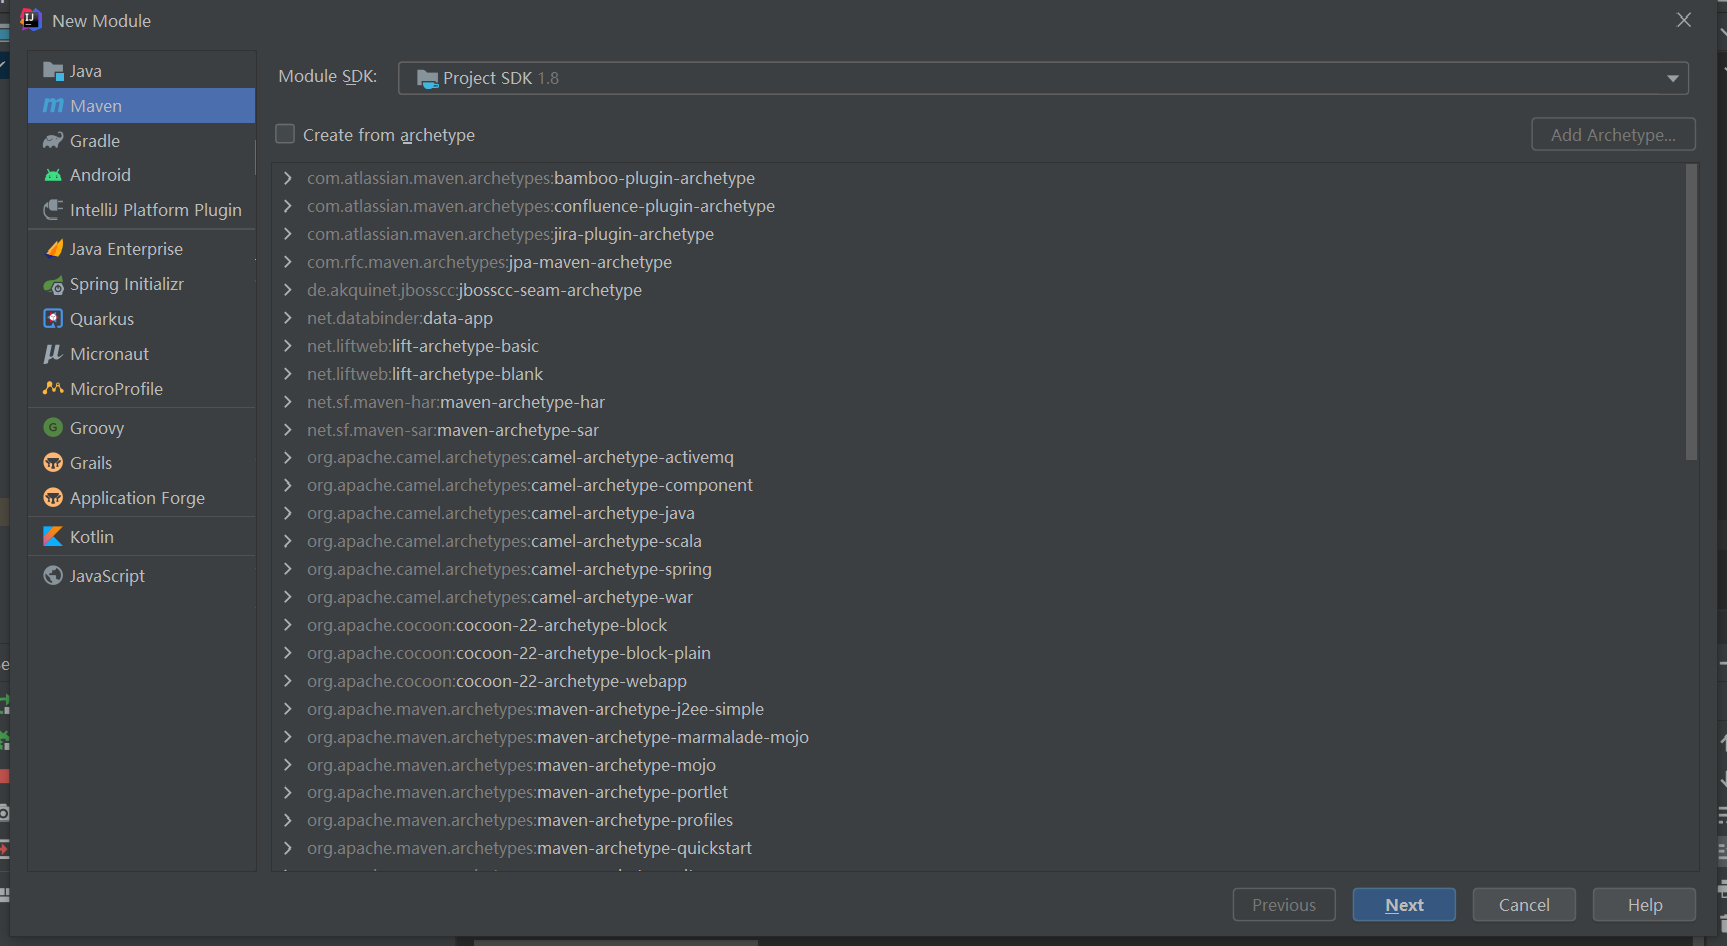1727x946 pixels.
Task: Click the Cancel button
Action: (x=1524, y=905)
